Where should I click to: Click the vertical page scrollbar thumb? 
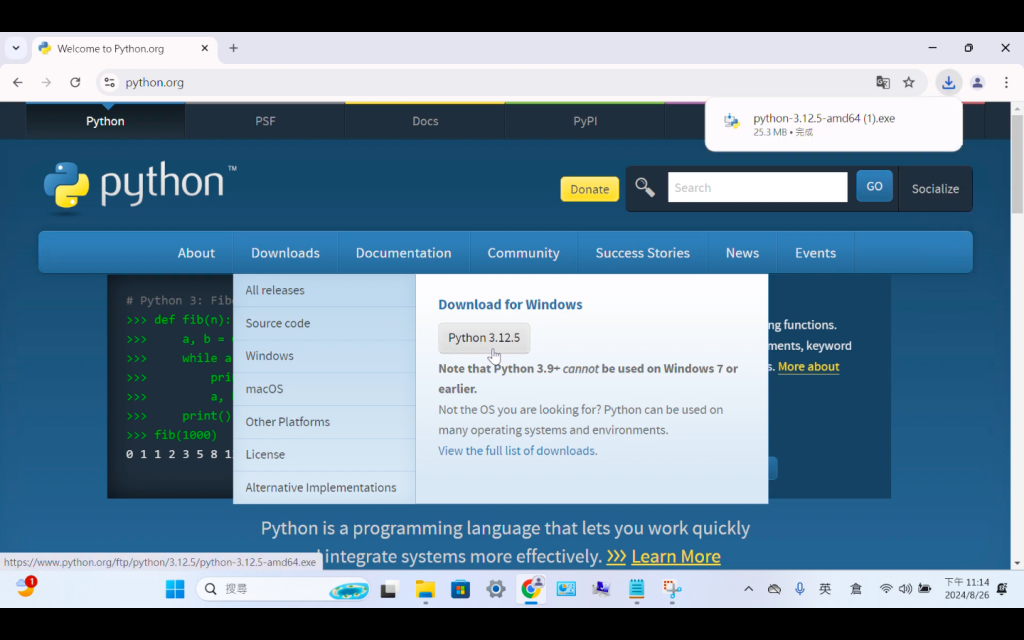[x=1017, y=163]
